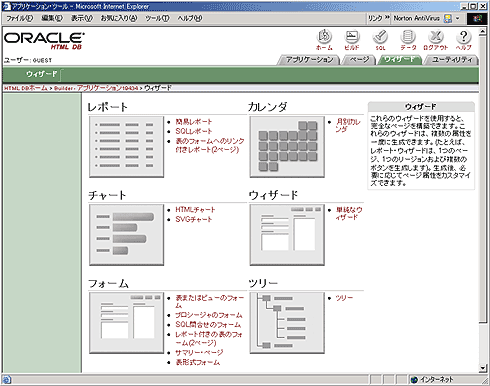Click the プロシージャのフォーム link
The image size is (490, 386).
point(209,315)
